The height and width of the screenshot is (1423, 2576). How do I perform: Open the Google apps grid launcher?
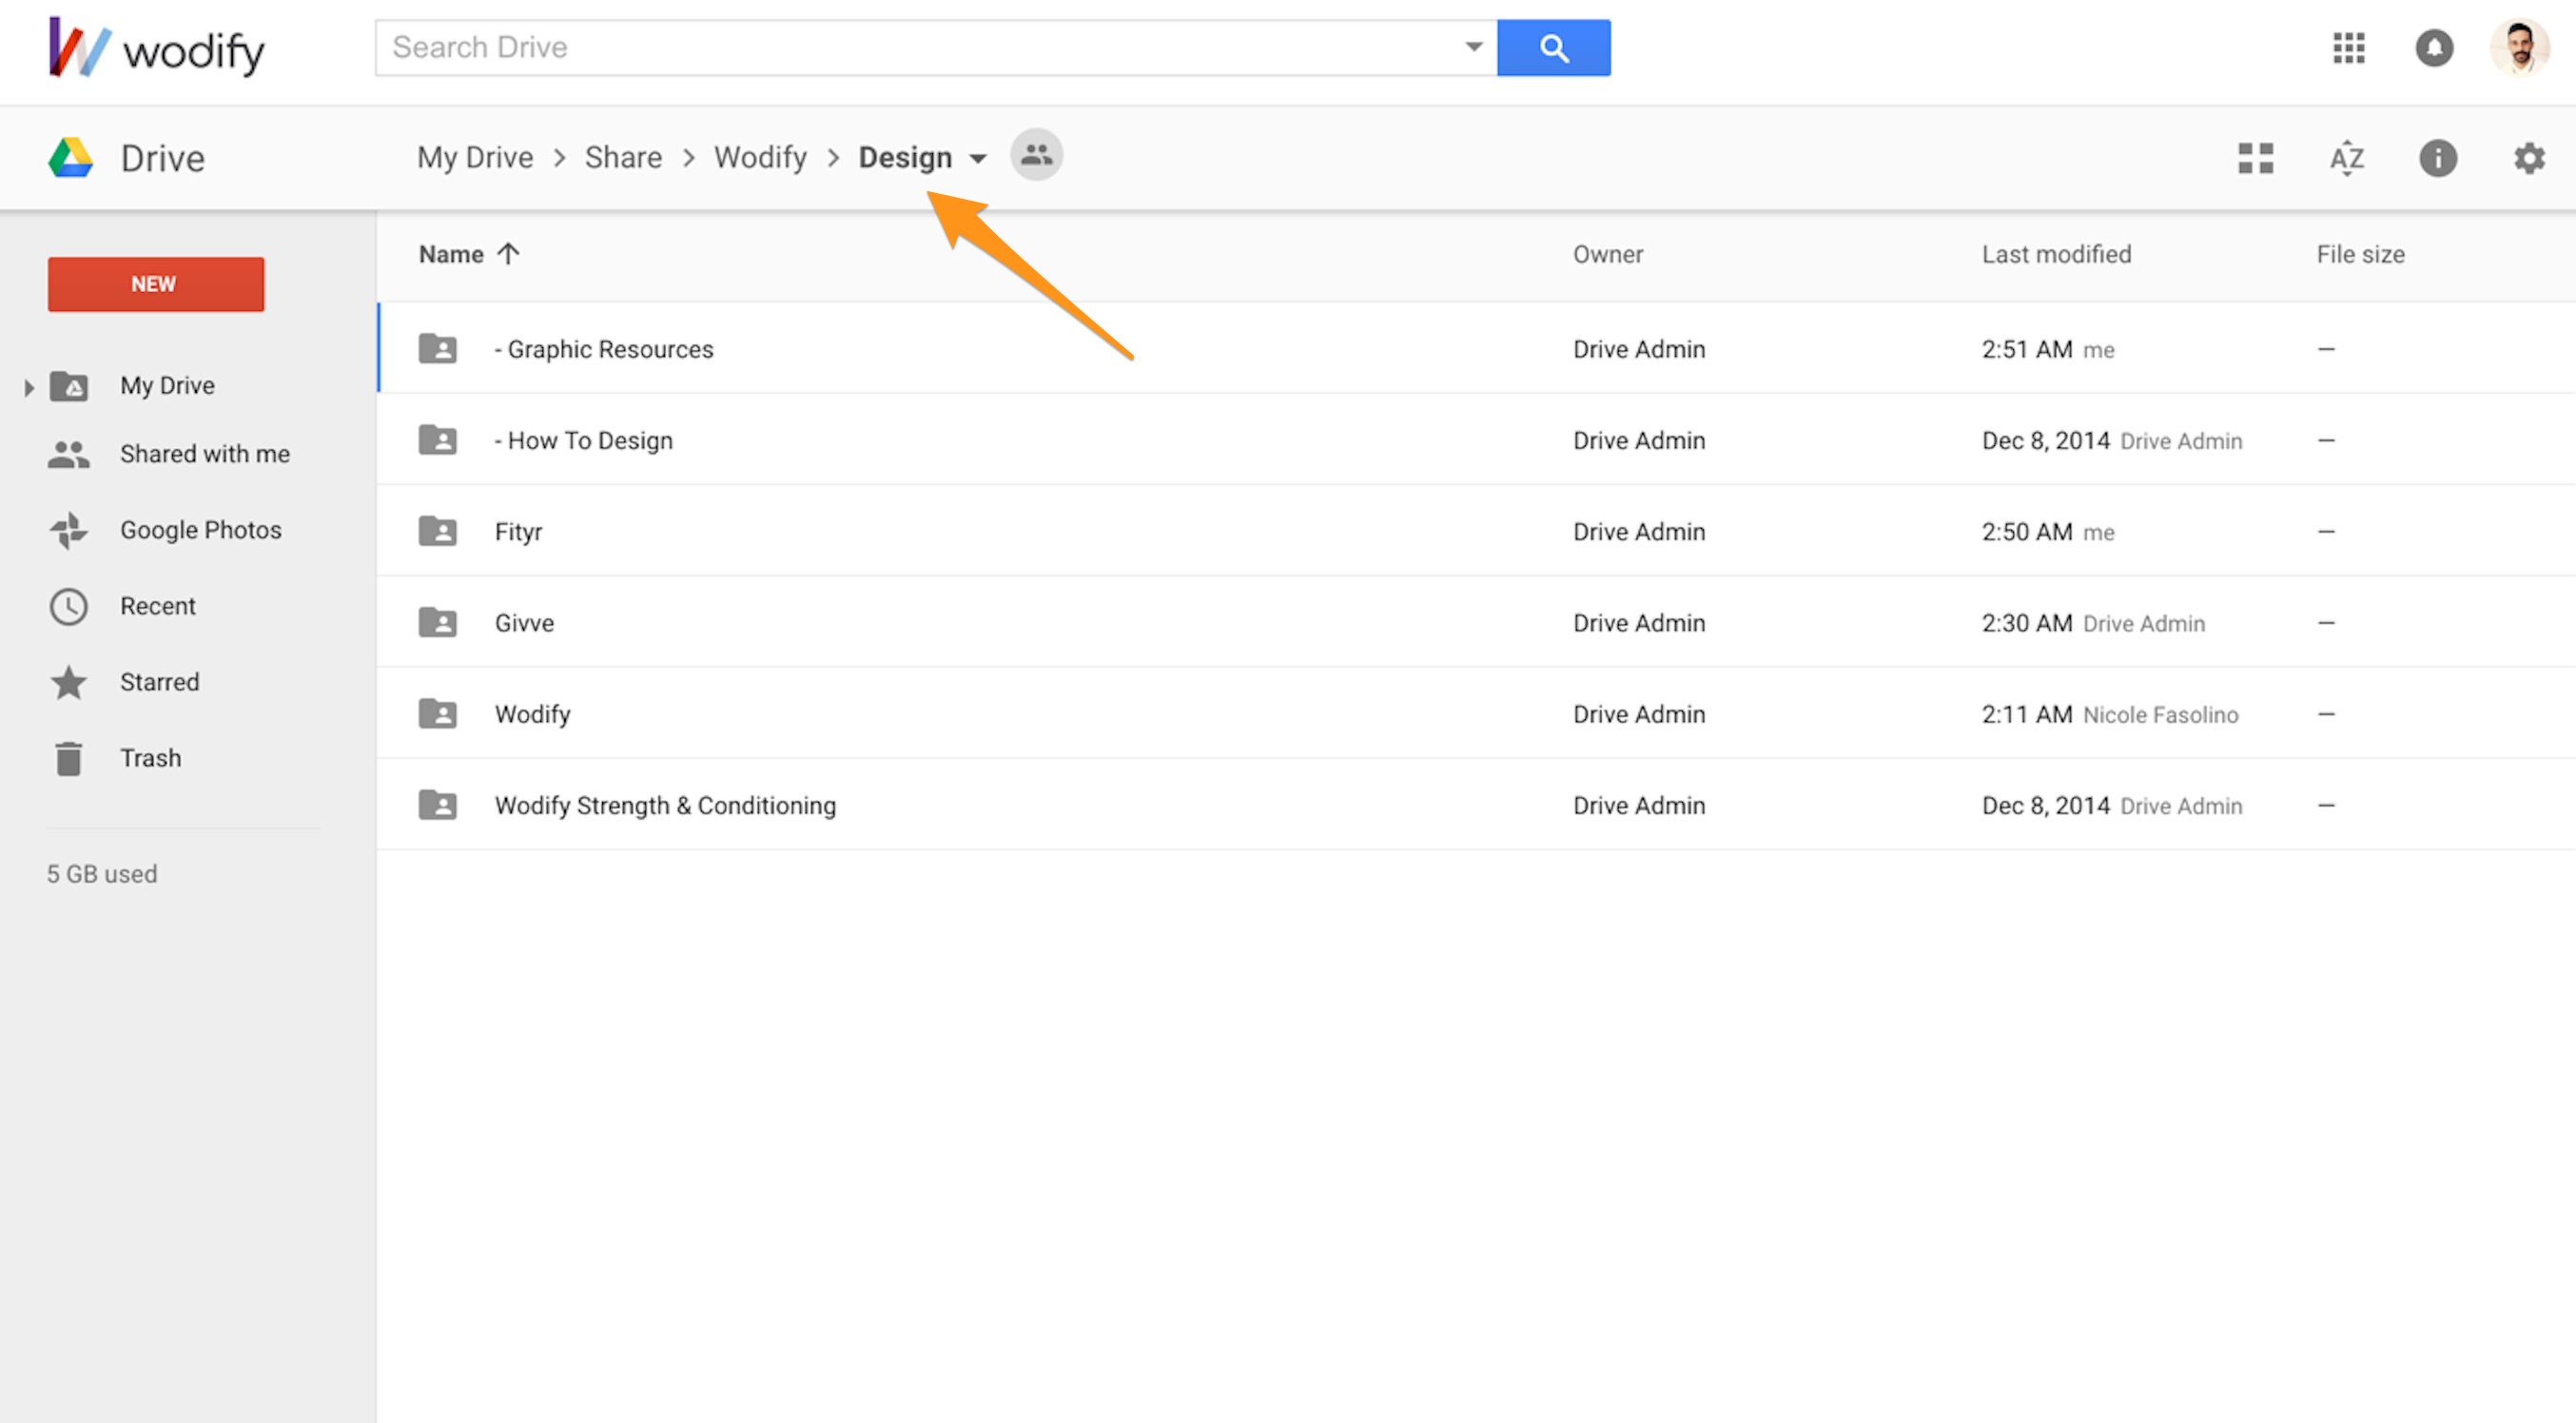(2348, 48)
